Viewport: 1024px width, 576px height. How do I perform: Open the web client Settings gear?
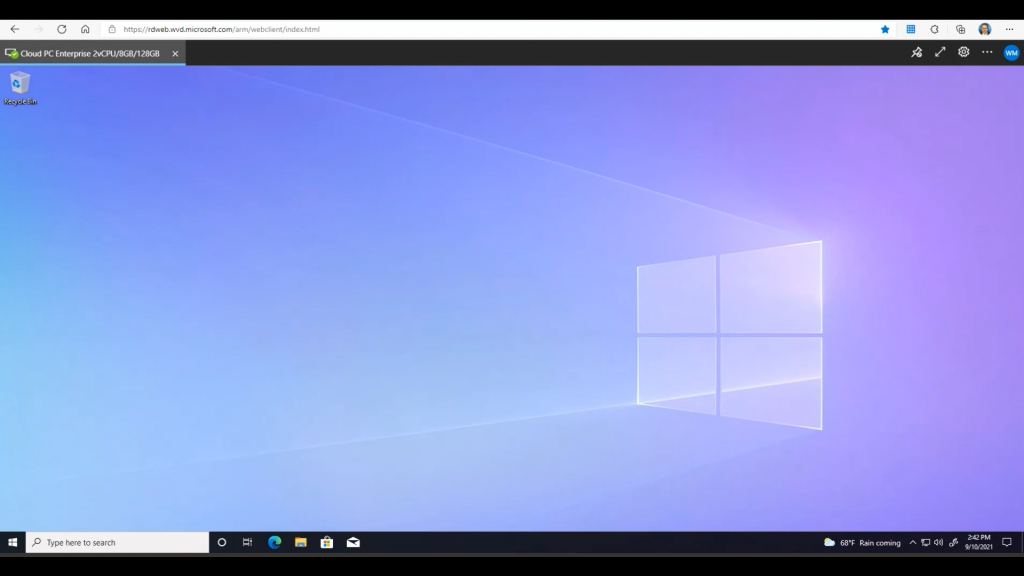[x=964, y=53]
